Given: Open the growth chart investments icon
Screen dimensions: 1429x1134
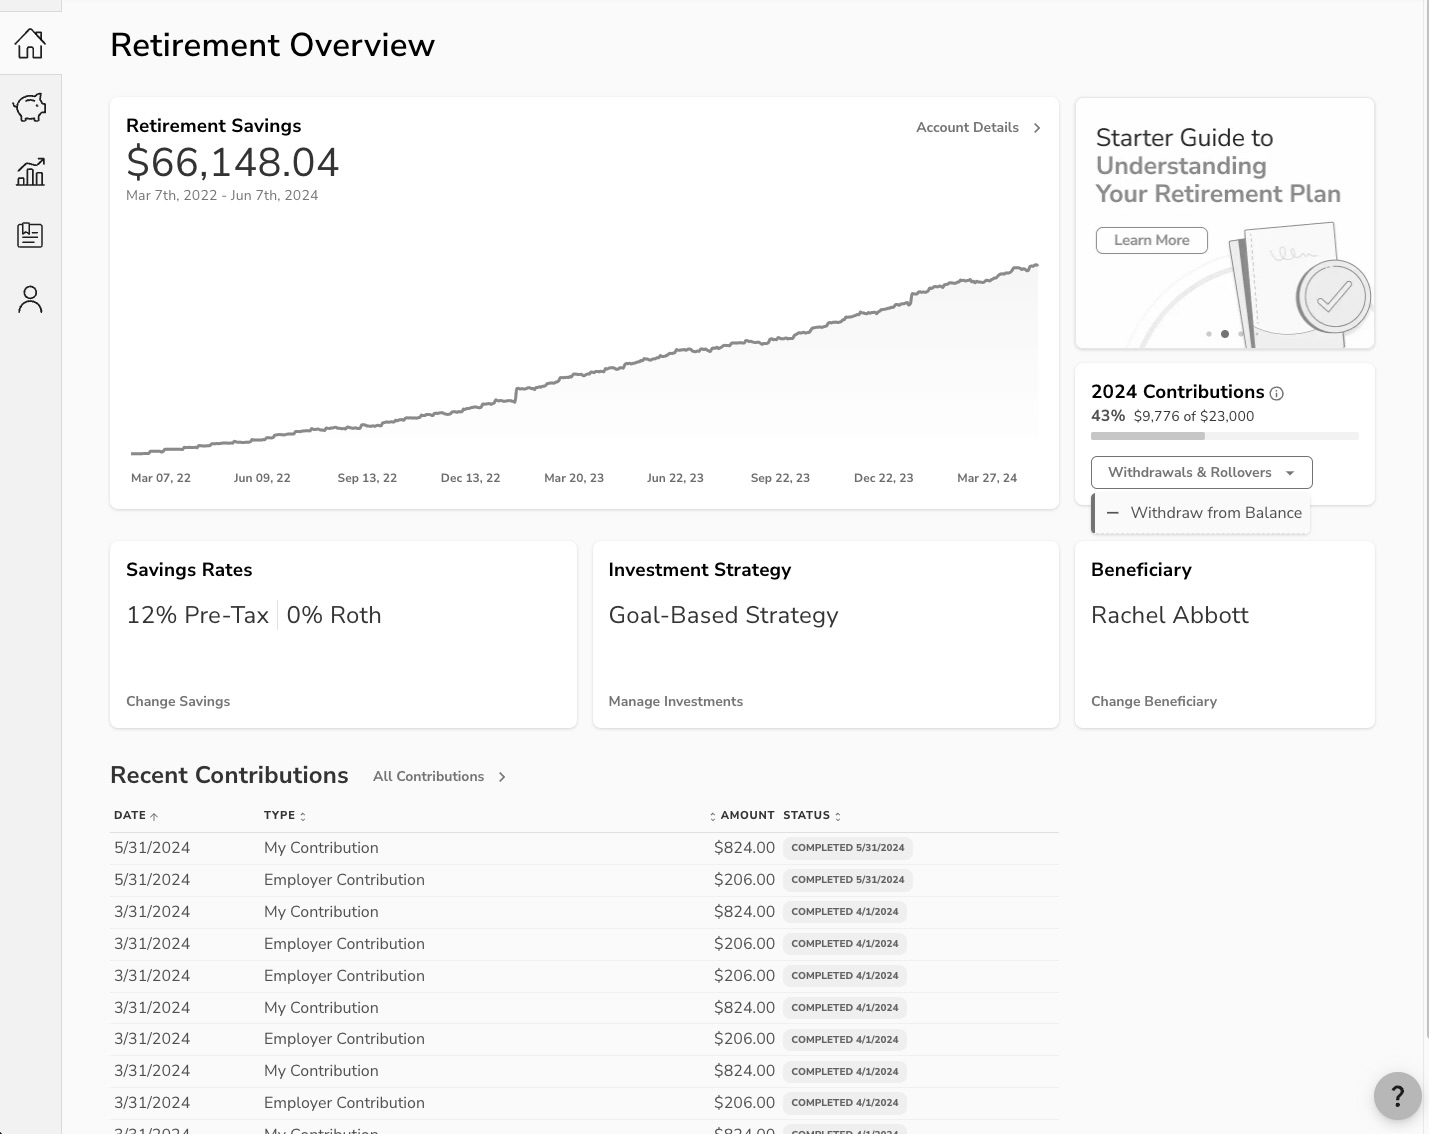Looking at the screenshot, I should click(30, 172).
